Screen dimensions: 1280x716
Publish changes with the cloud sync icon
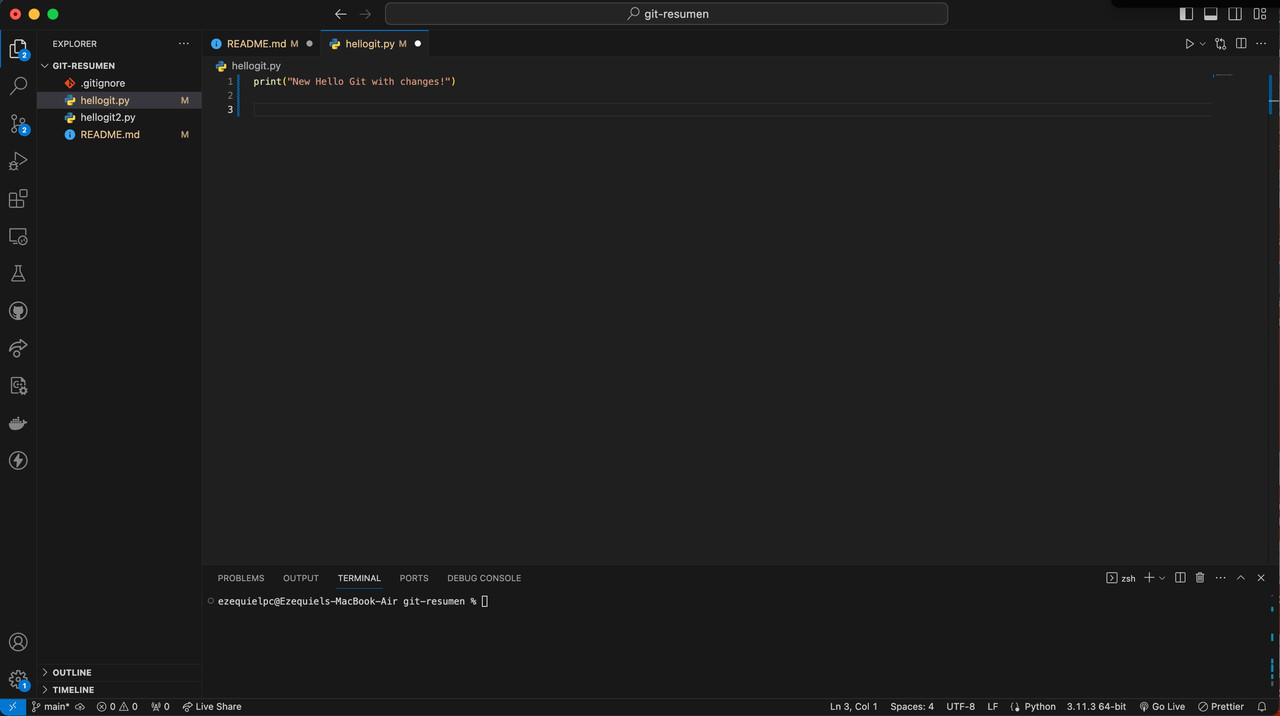pos(80,707)
